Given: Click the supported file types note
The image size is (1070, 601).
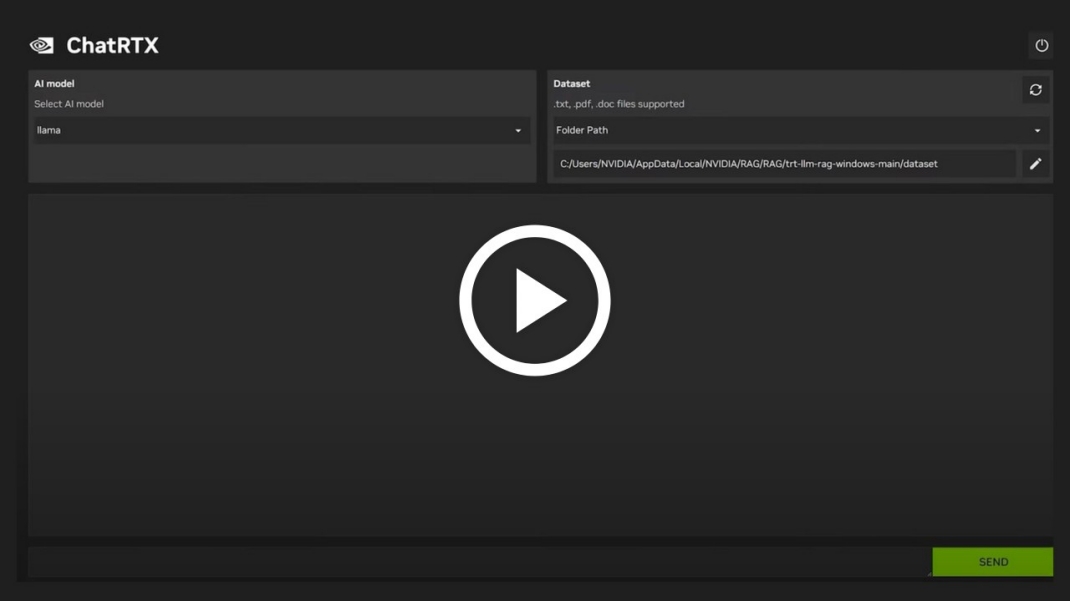Looking at the screenshot, I should pos(619,104).
